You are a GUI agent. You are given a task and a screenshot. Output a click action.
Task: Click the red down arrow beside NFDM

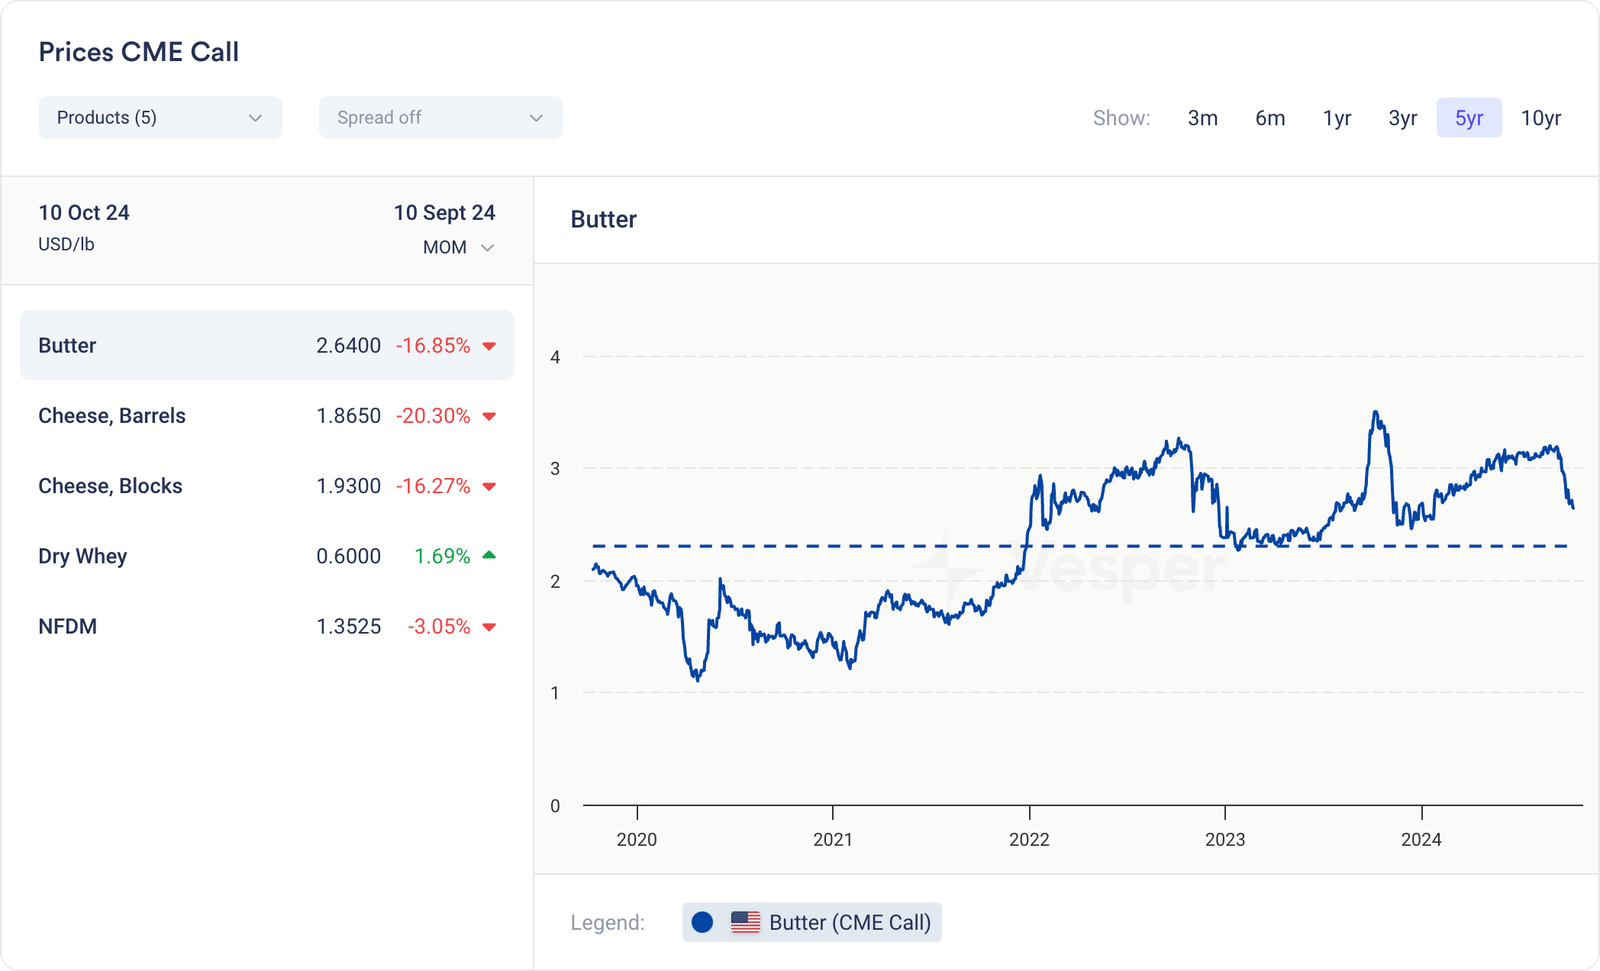pyautogui.click(x=489, y=627)
